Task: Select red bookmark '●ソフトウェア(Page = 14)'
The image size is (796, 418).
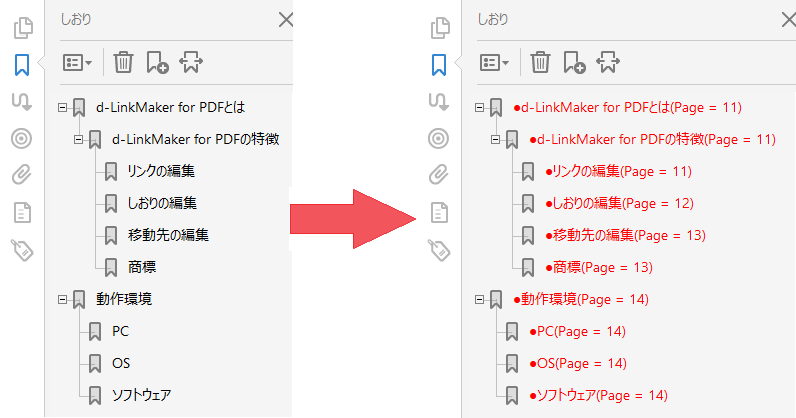Action: [x=599, y=395]
